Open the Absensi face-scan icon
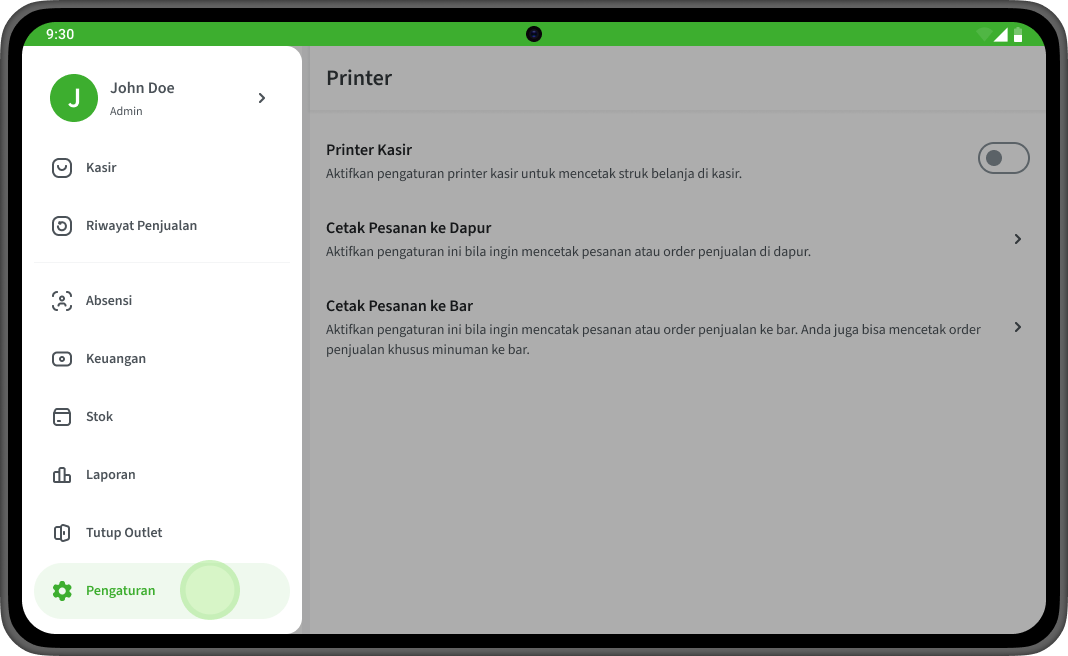Screen dimensions: 1068x656 [62, 300]
